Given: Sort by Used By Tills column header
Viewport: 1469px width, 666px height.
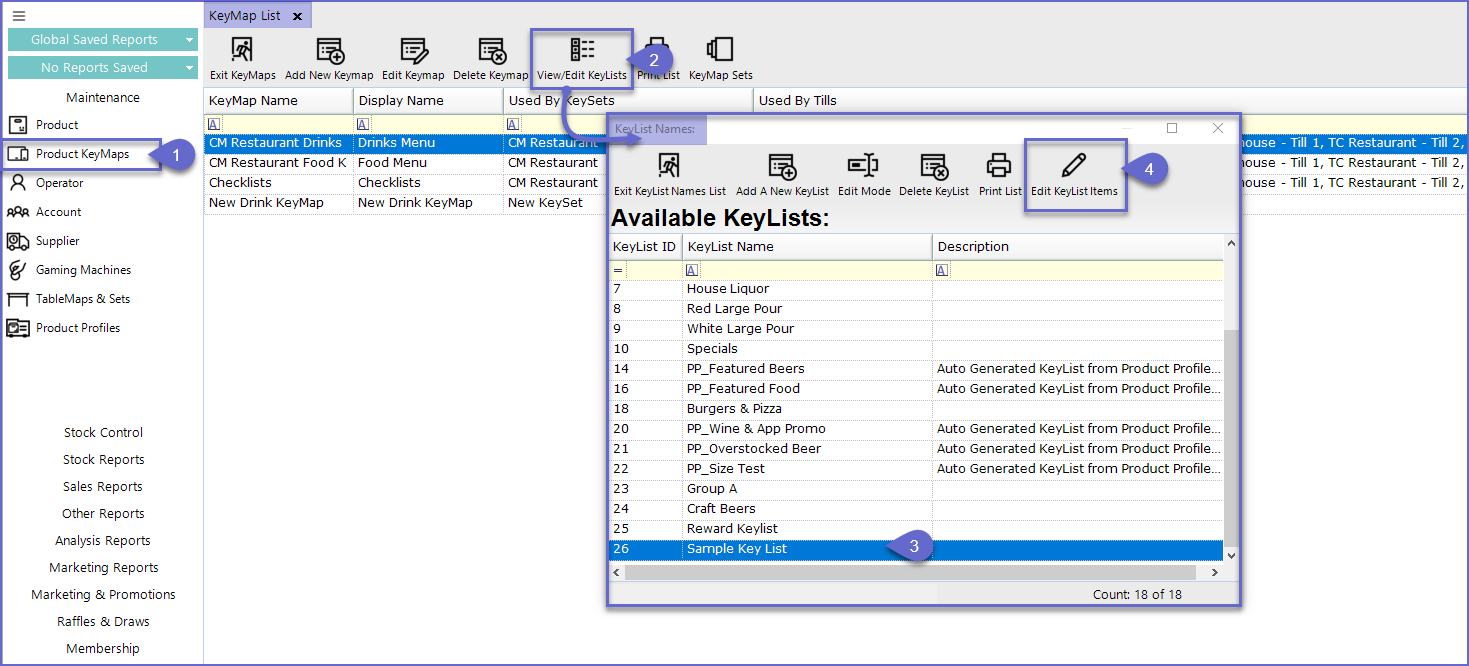Looking at the screenshot, I should 1110,101.
